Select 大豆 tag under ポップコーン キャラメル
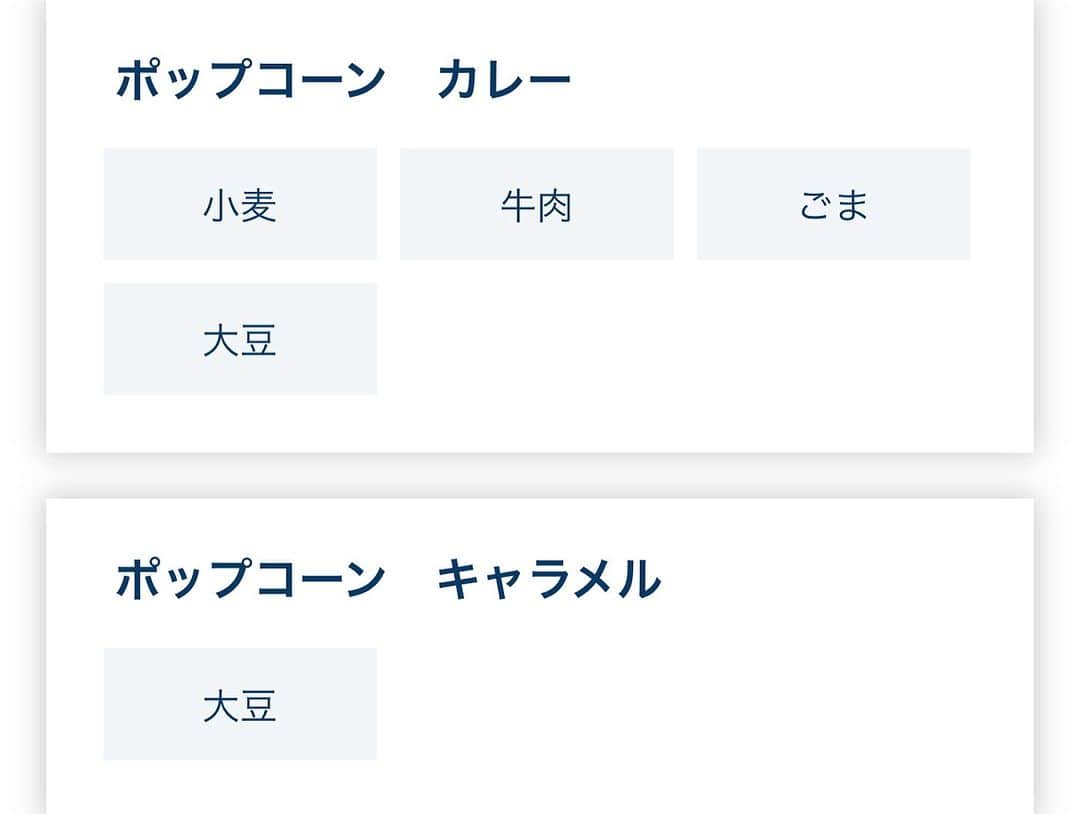The height and width of the screenshot is (814, 1080). [x=240, y=704]
